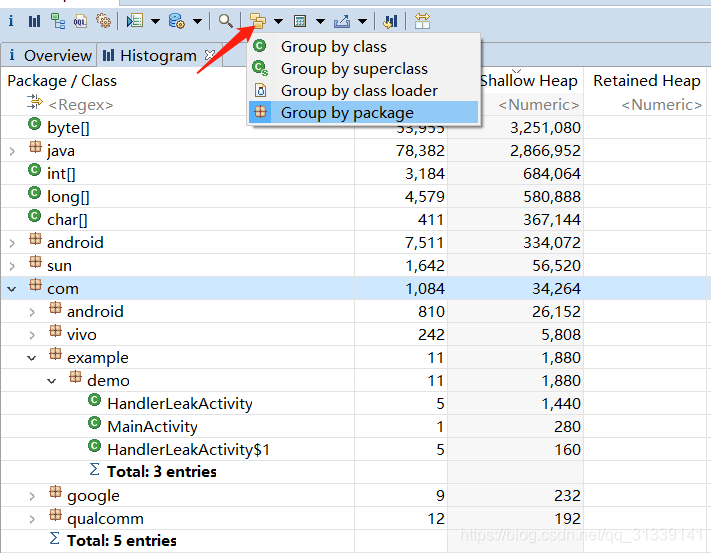
Task: Select Group by class menu item
Action: coord(364,47)
